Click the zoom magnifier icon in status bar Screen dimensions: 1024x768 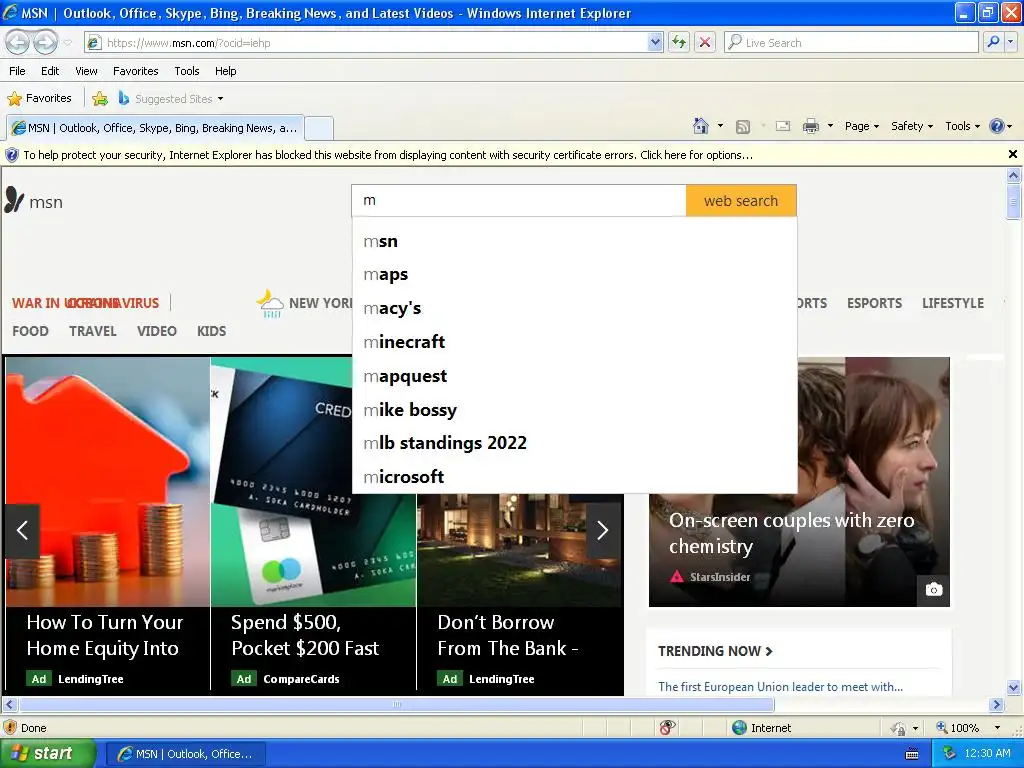click(942, 728)
